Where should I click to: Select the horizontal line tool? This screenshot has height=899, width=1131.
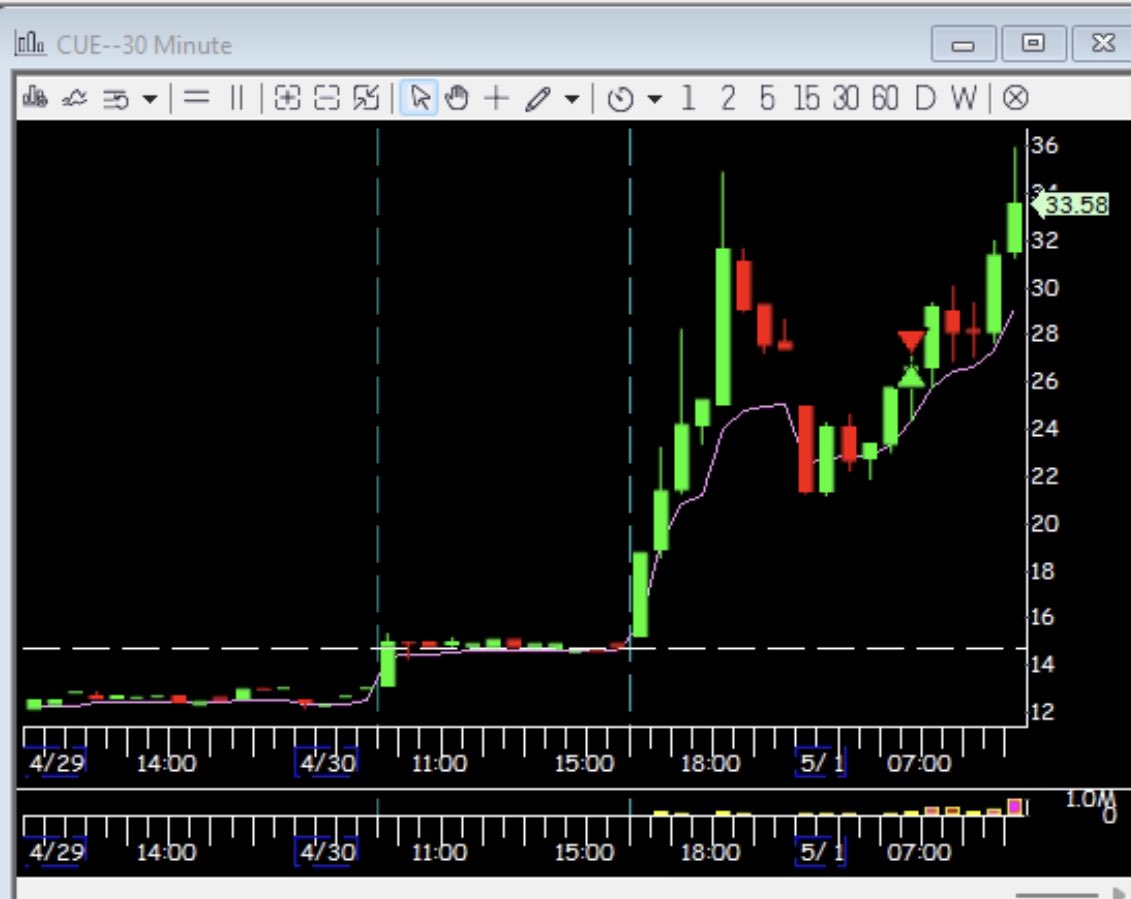tap(196, 97)
